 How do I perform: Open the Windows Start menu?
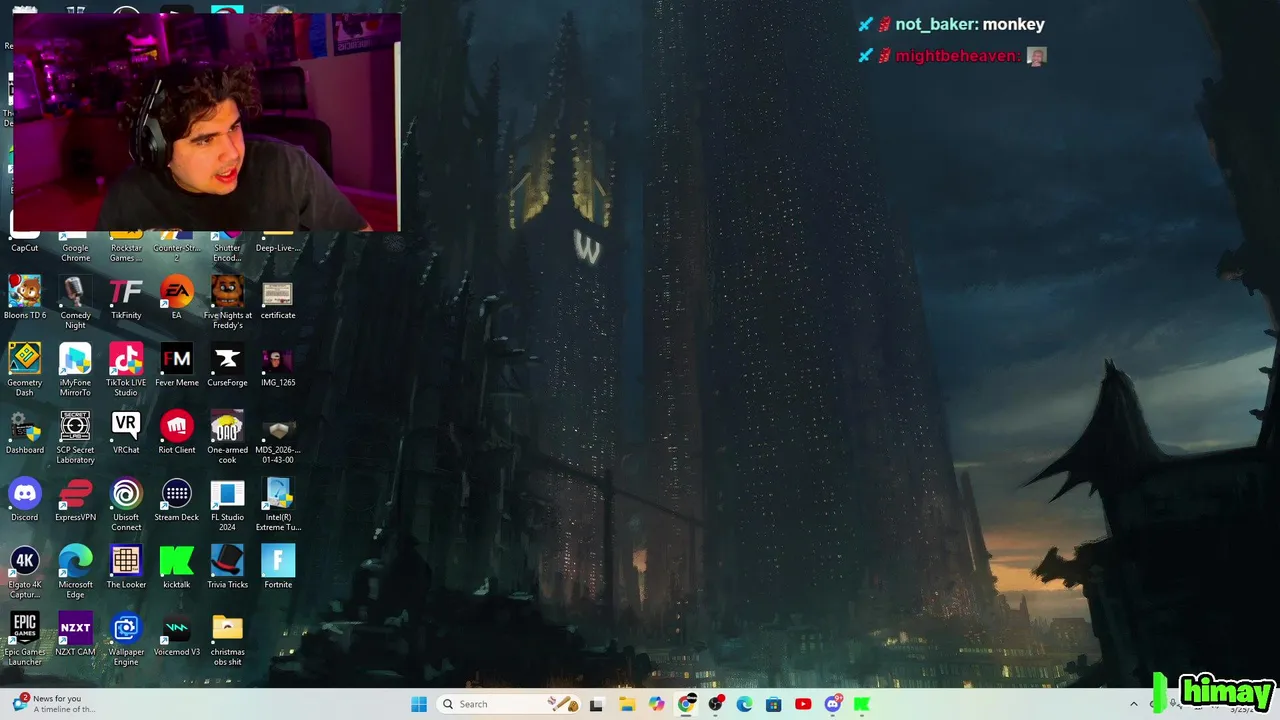tap(419, 704)
